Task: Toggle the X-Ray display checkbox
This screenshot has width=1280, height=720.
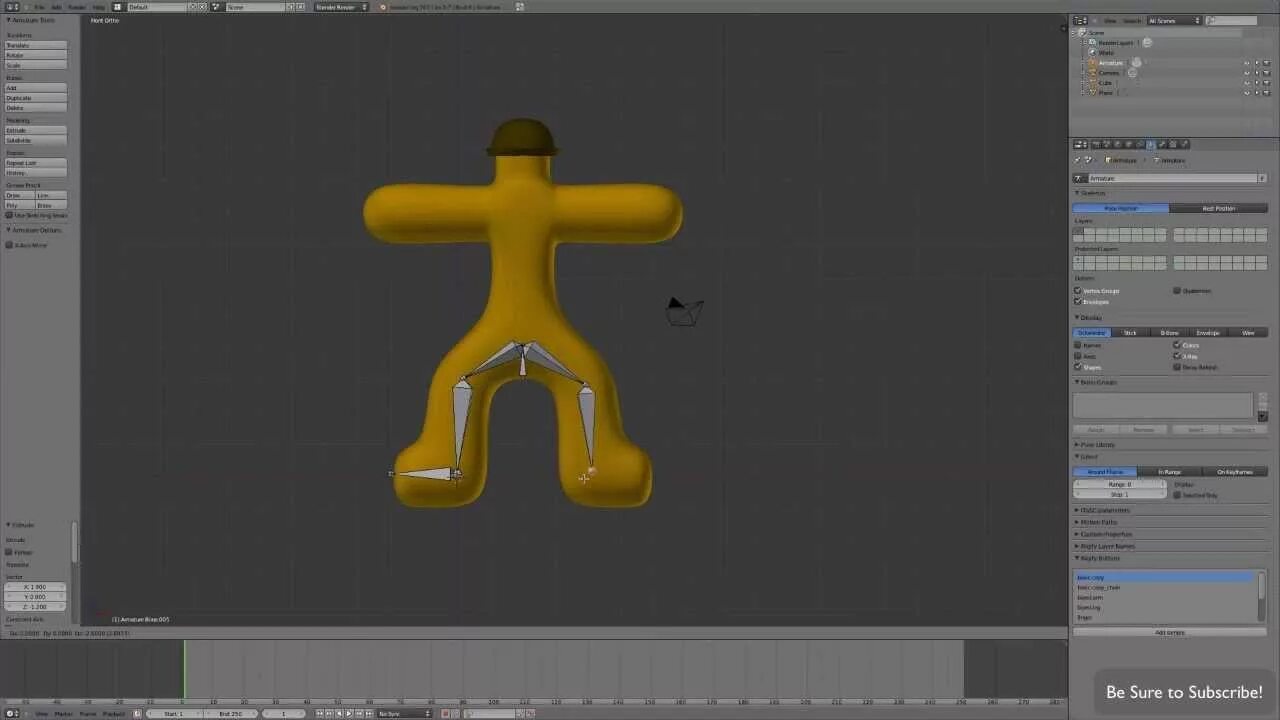Action: (x=1177, y=356)
